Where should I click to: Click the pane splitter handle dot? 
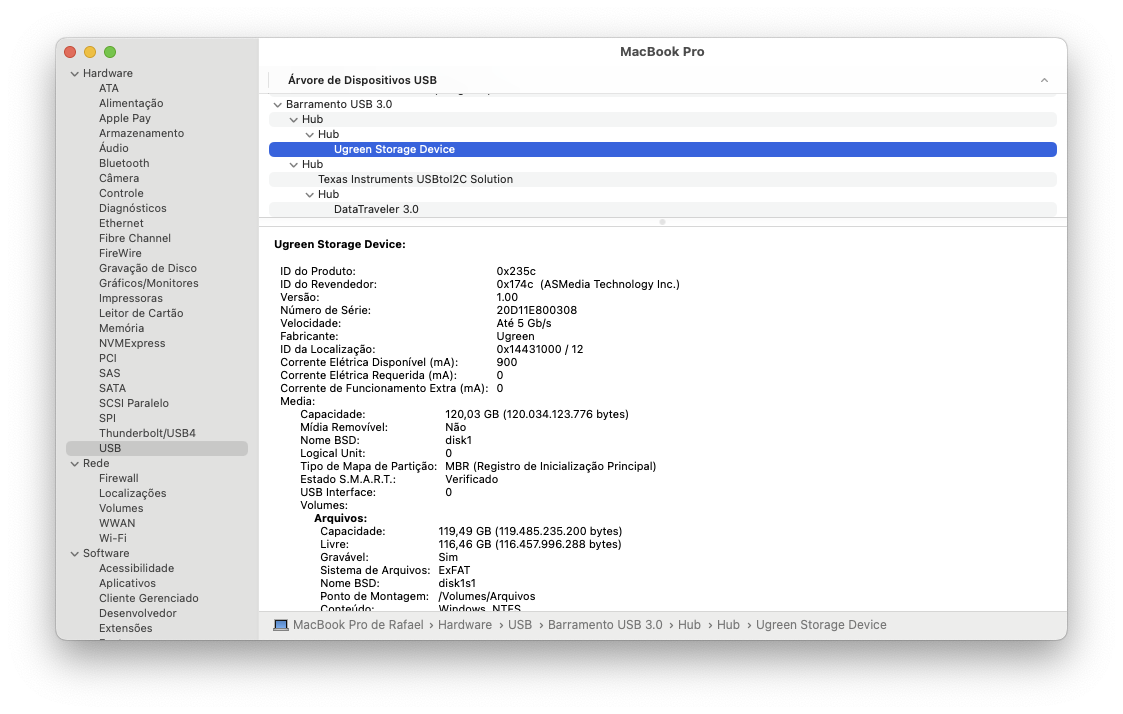pyautogui.click(x=662, y=223)
